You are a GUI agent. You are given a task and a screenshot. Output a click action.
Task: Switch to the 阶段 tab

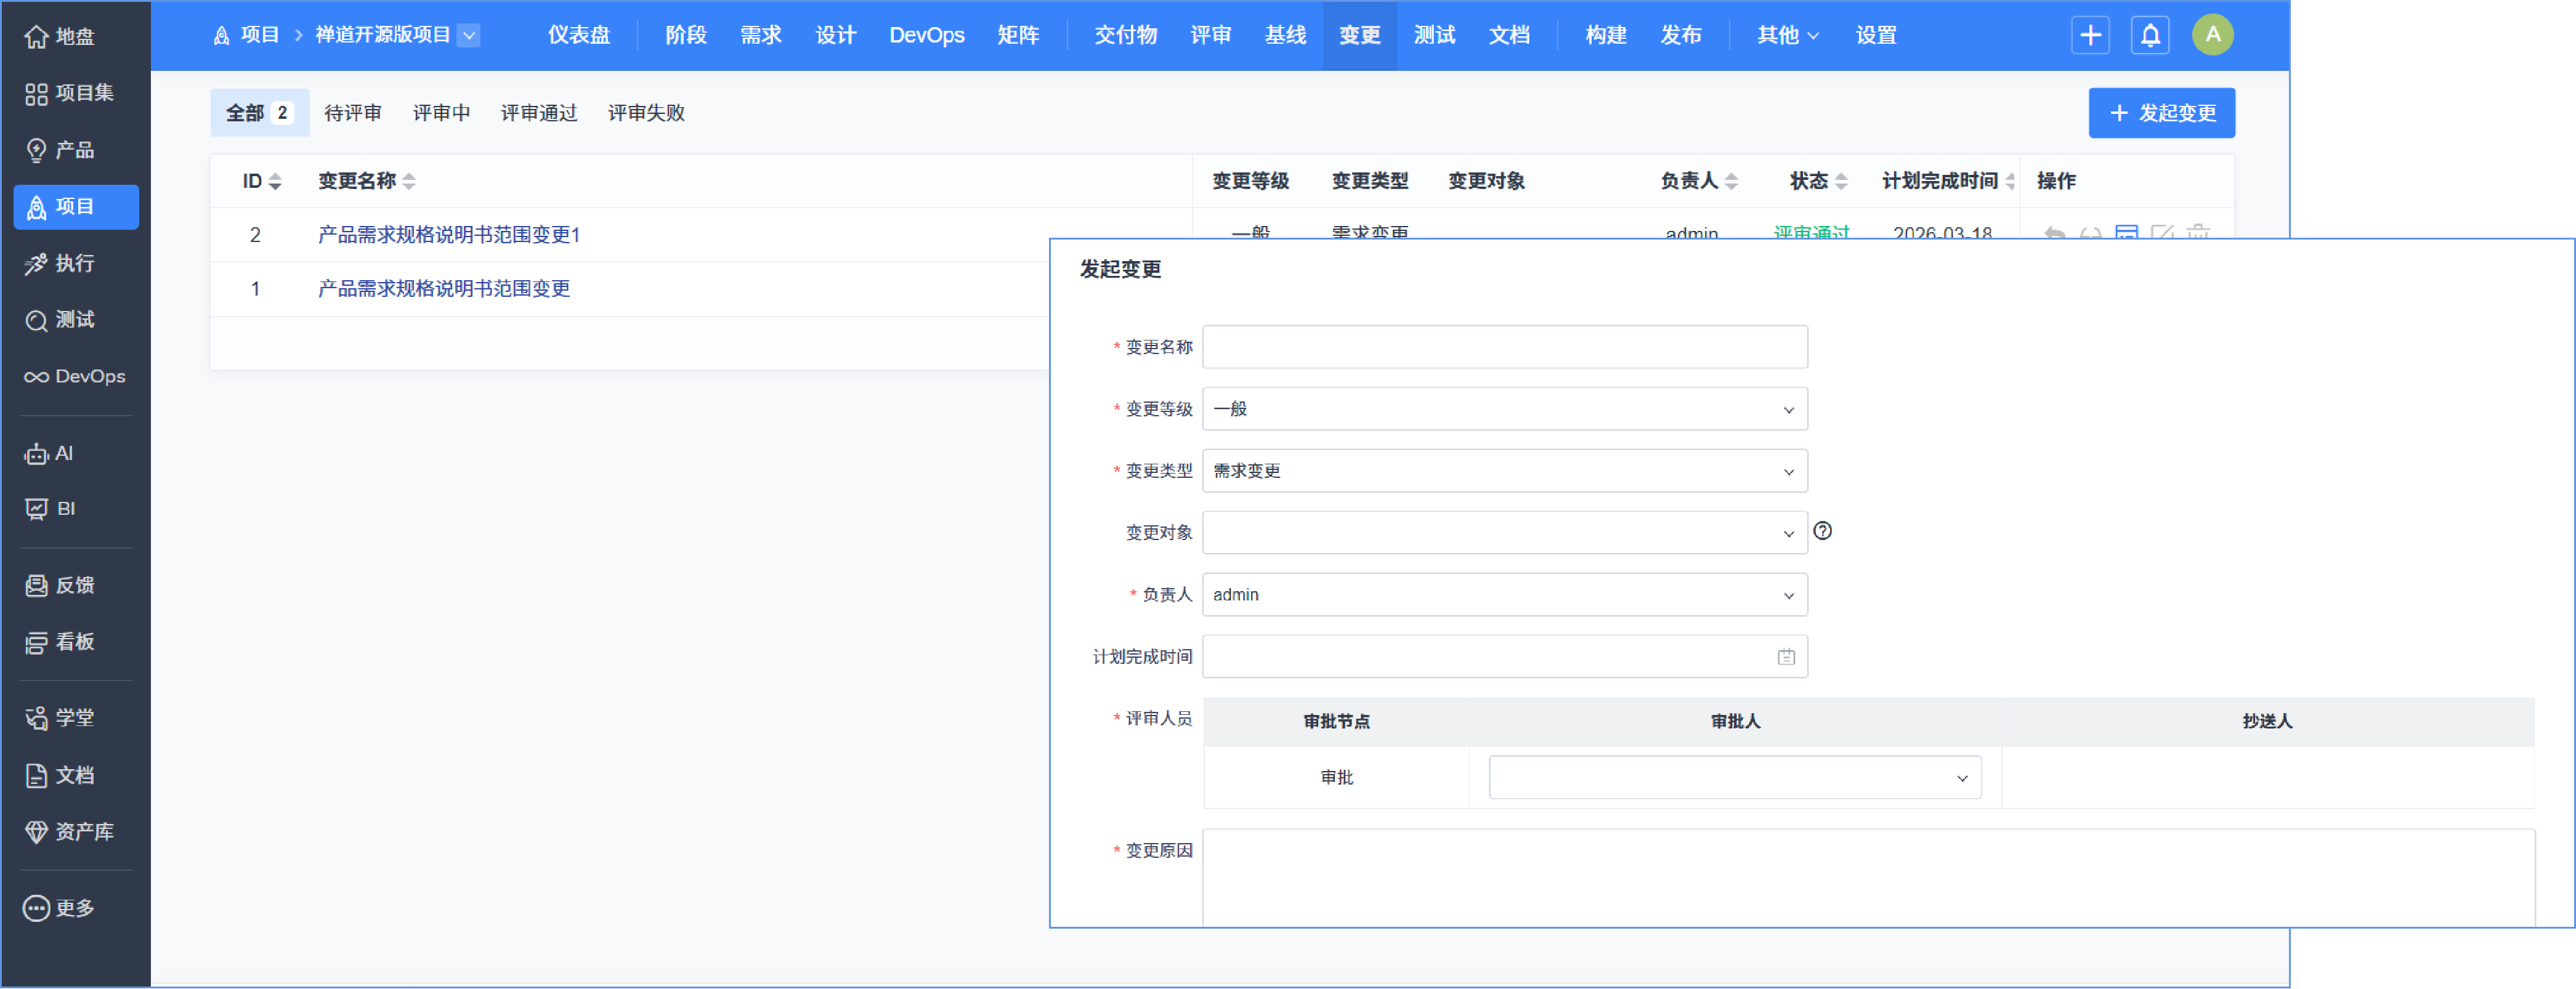point(686,35)
